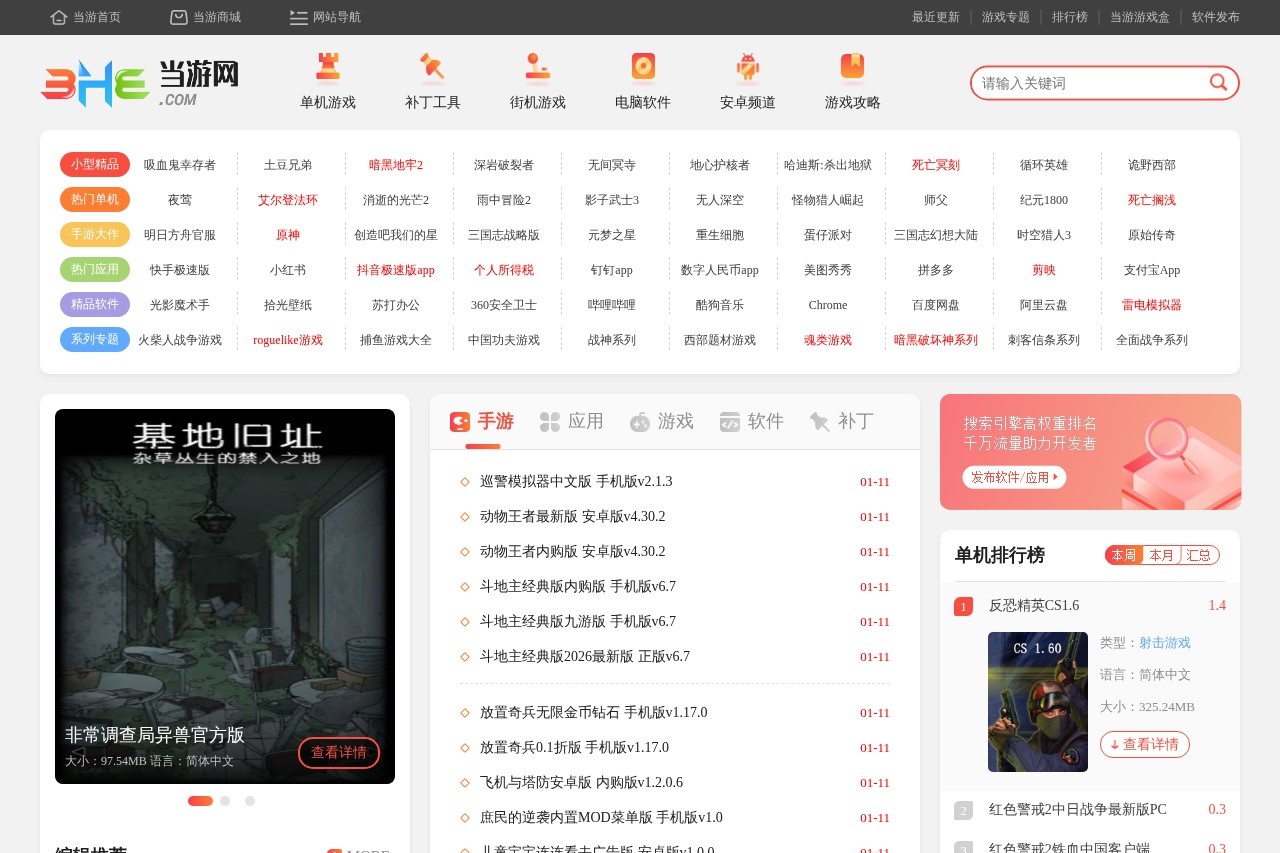Switch to the 补丁 tab
The width and height of the screenshot is (1280, 853).
842,422
